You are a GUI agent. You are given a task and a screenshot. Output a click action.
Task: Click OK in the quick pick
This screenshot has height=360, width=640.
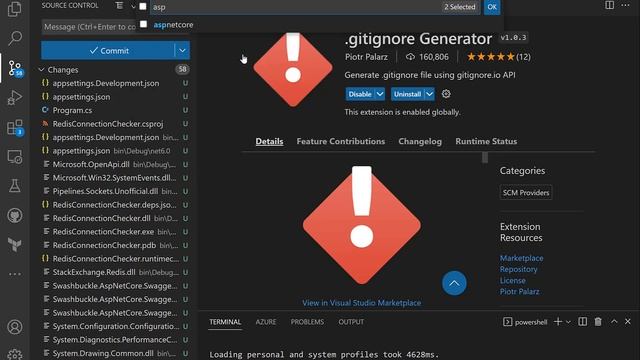tap(492, 7)
